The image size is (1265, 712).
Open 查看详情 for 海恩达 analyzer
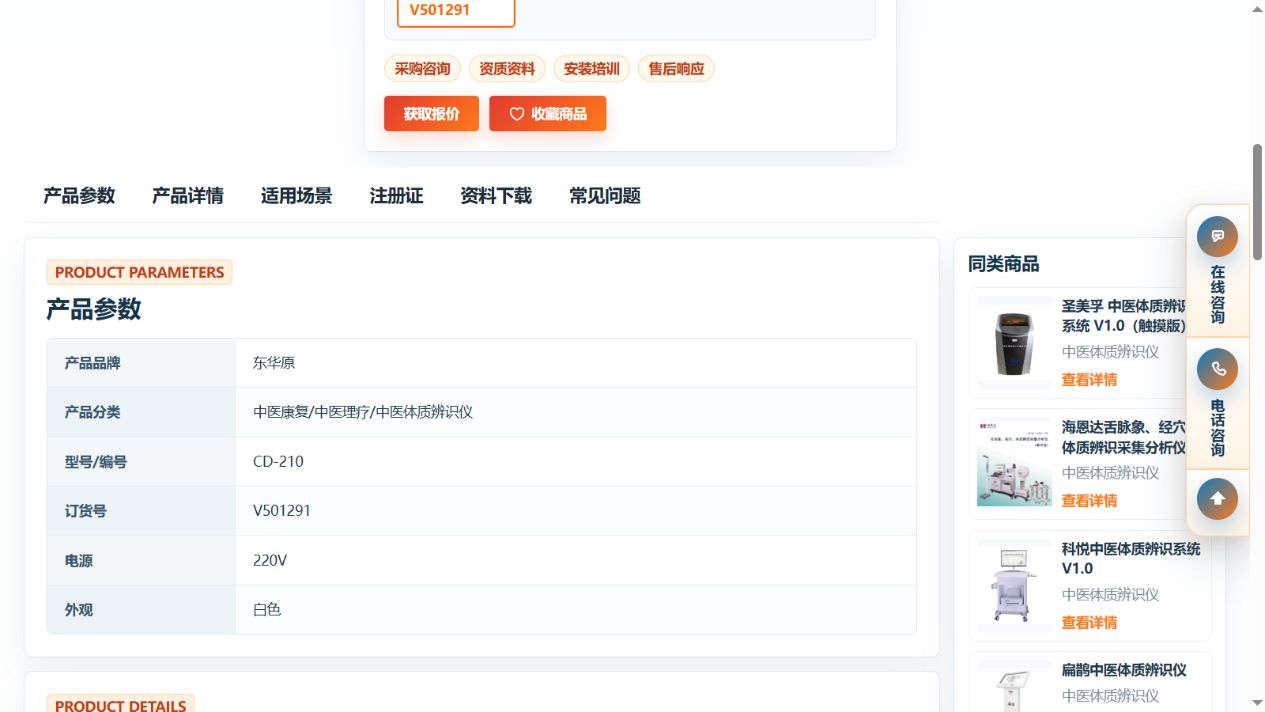tap(1089, 501)
